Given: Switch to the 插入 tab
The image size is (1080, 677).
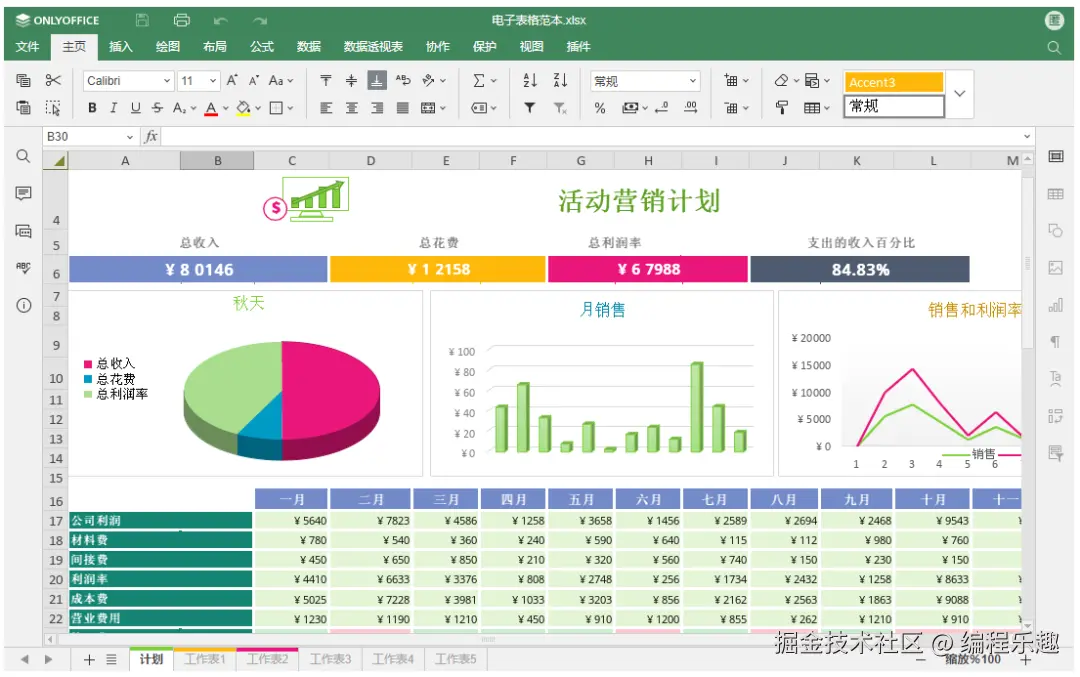Looking at the screenshot, I should click(x=121, y=46).
